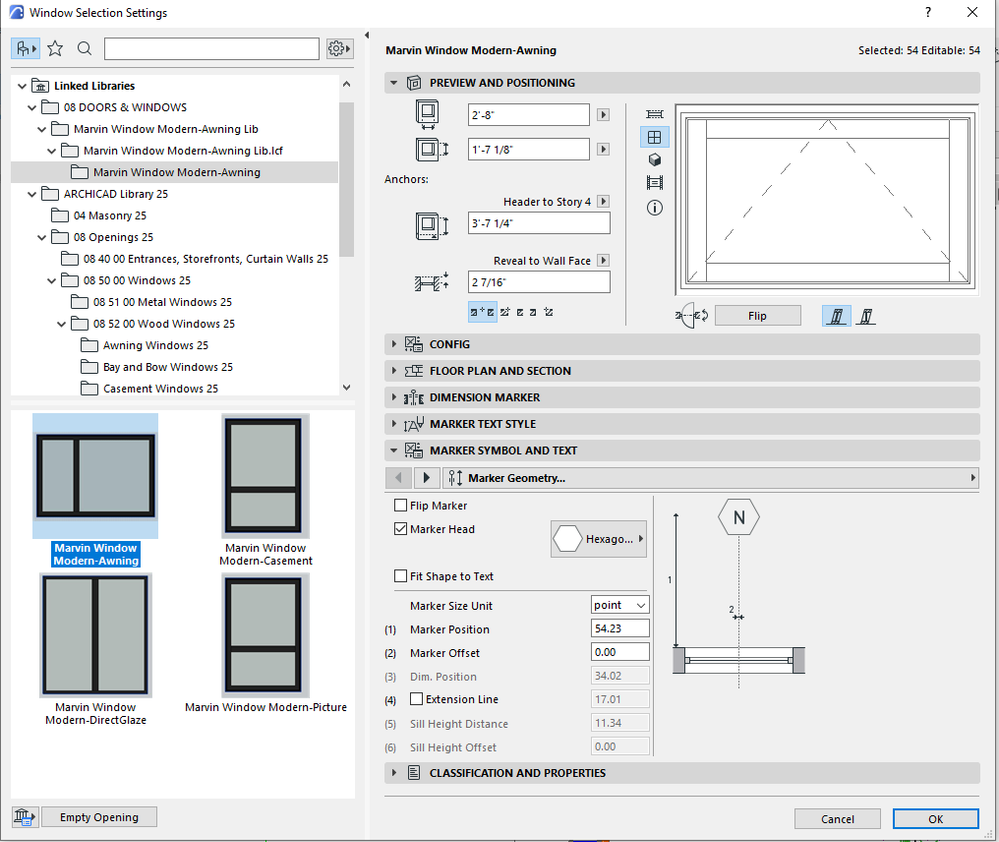Expand Marker Text Style section

tap(394, 424)
